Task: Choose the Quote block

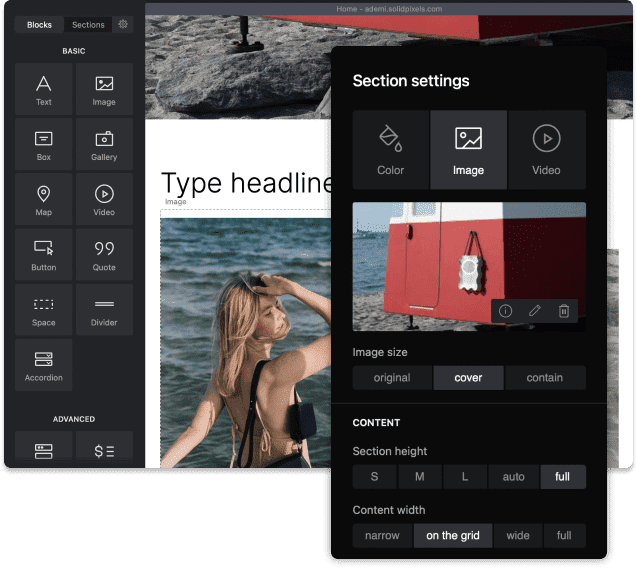Action: point(104,255)
